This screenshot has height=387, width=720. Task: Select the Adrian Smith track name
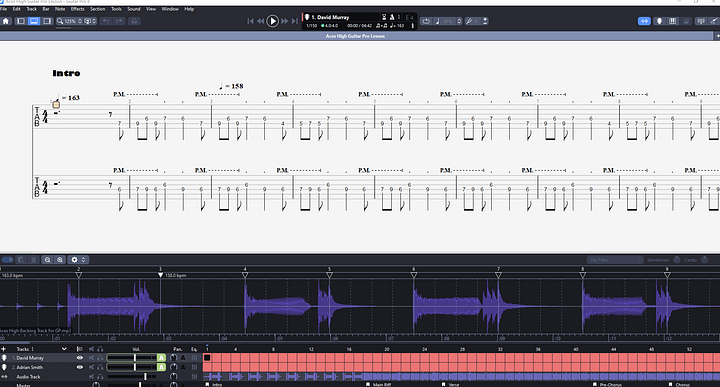click(x=30, y=367)
